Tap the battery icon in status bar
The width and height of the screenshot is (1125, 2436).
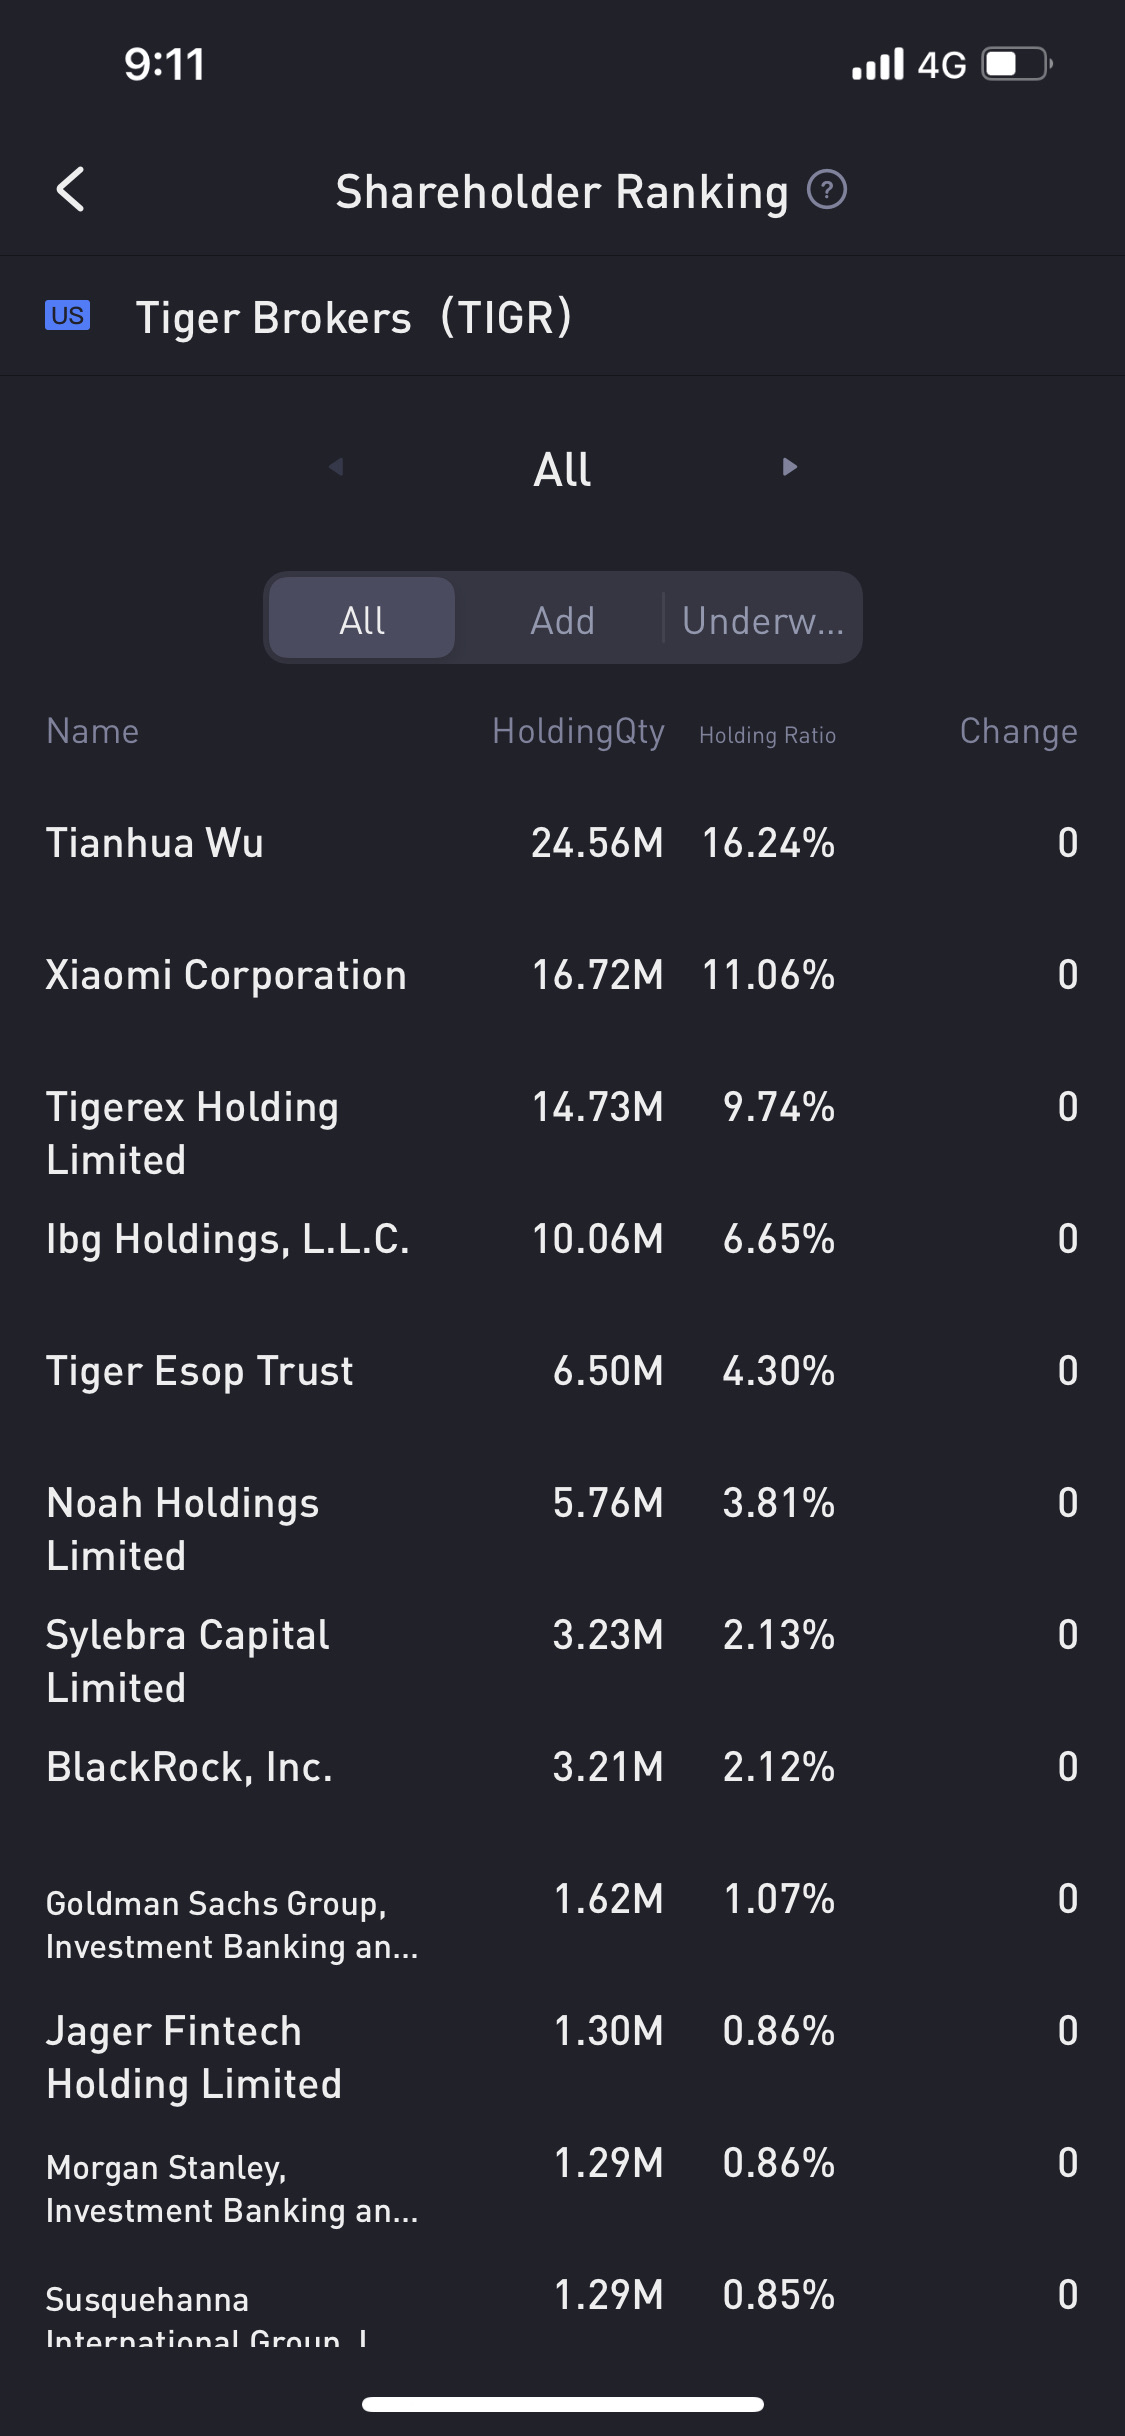pos(1016,65)
